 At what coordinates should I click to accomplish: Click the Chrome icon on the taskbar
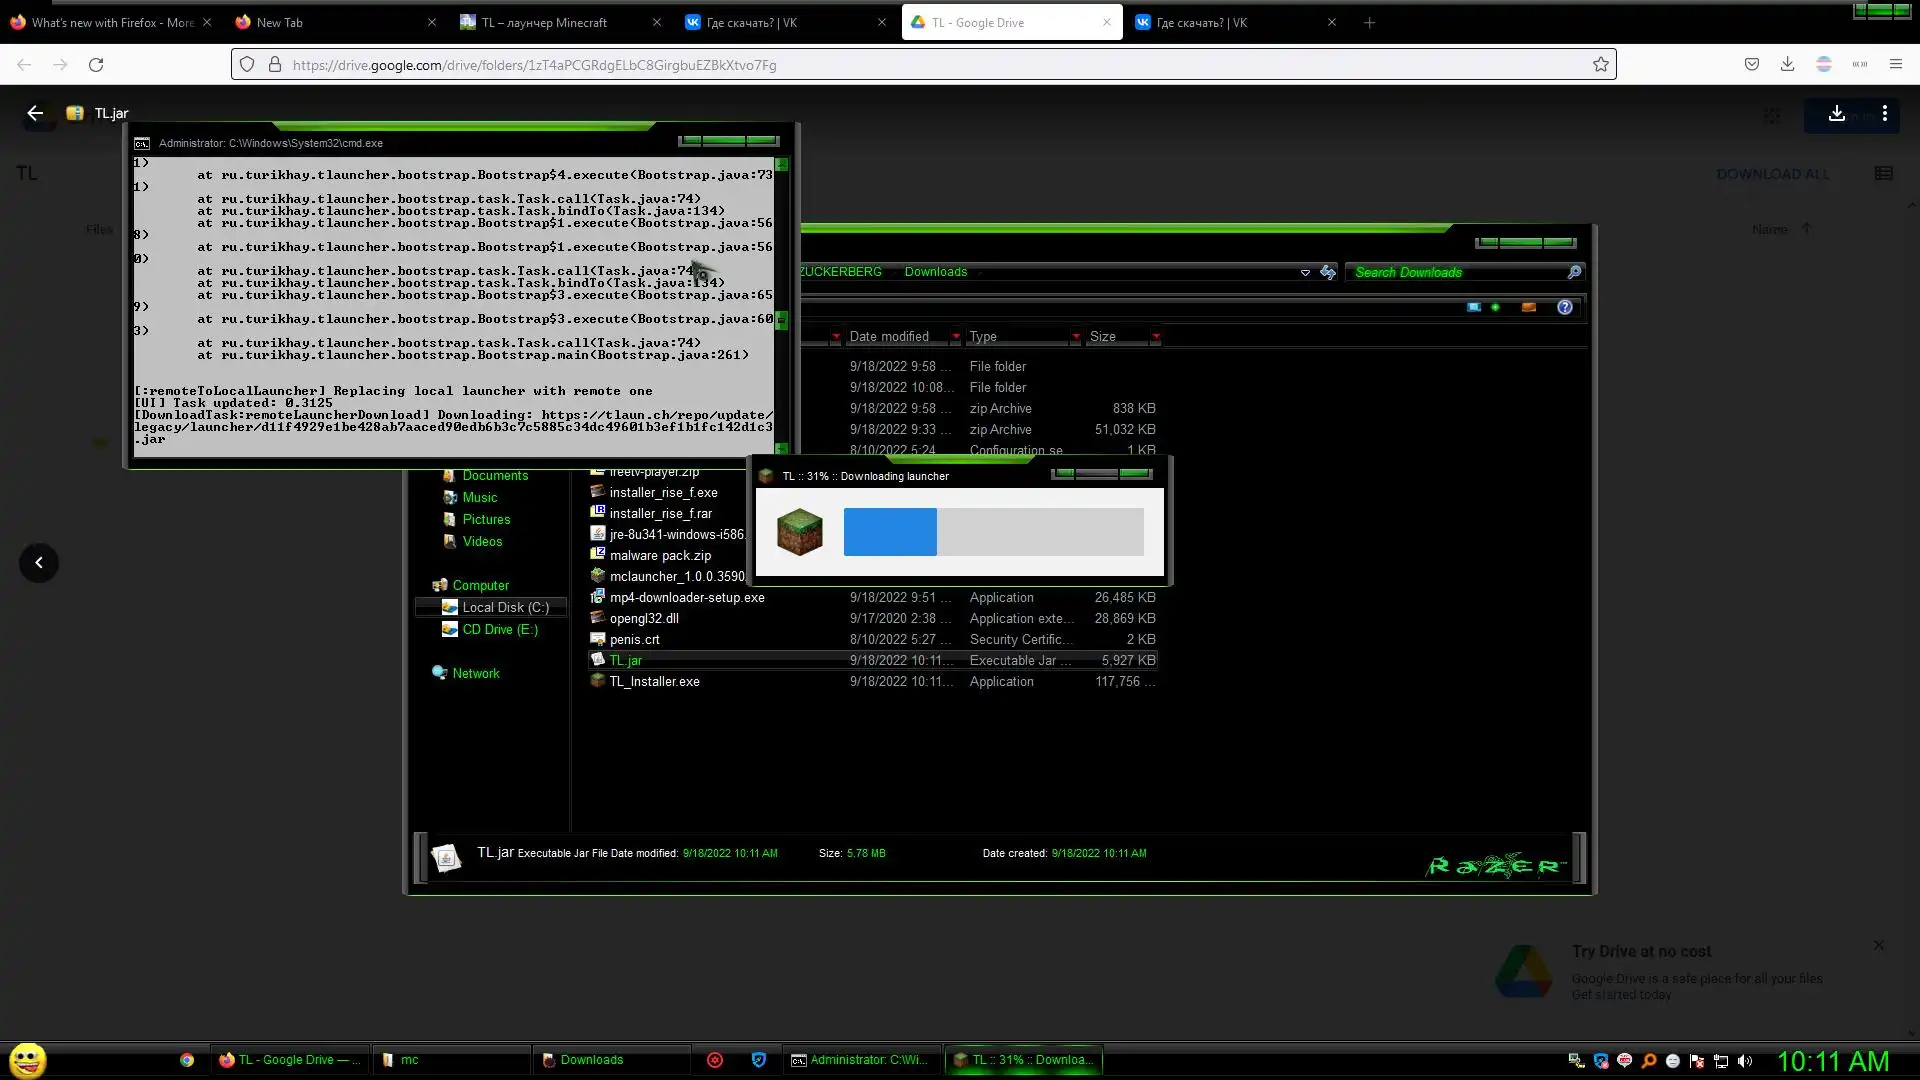187,1060
